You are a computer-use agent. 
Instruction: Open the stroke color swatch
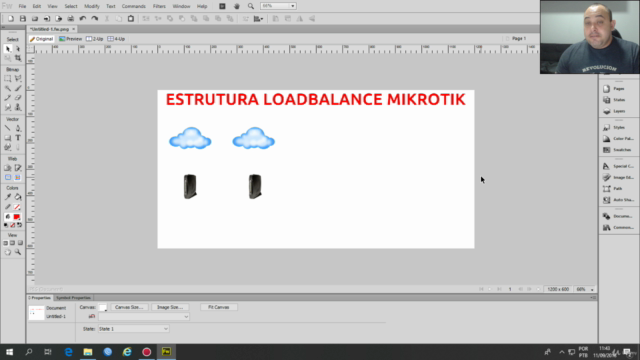click(x=16, y=207)
